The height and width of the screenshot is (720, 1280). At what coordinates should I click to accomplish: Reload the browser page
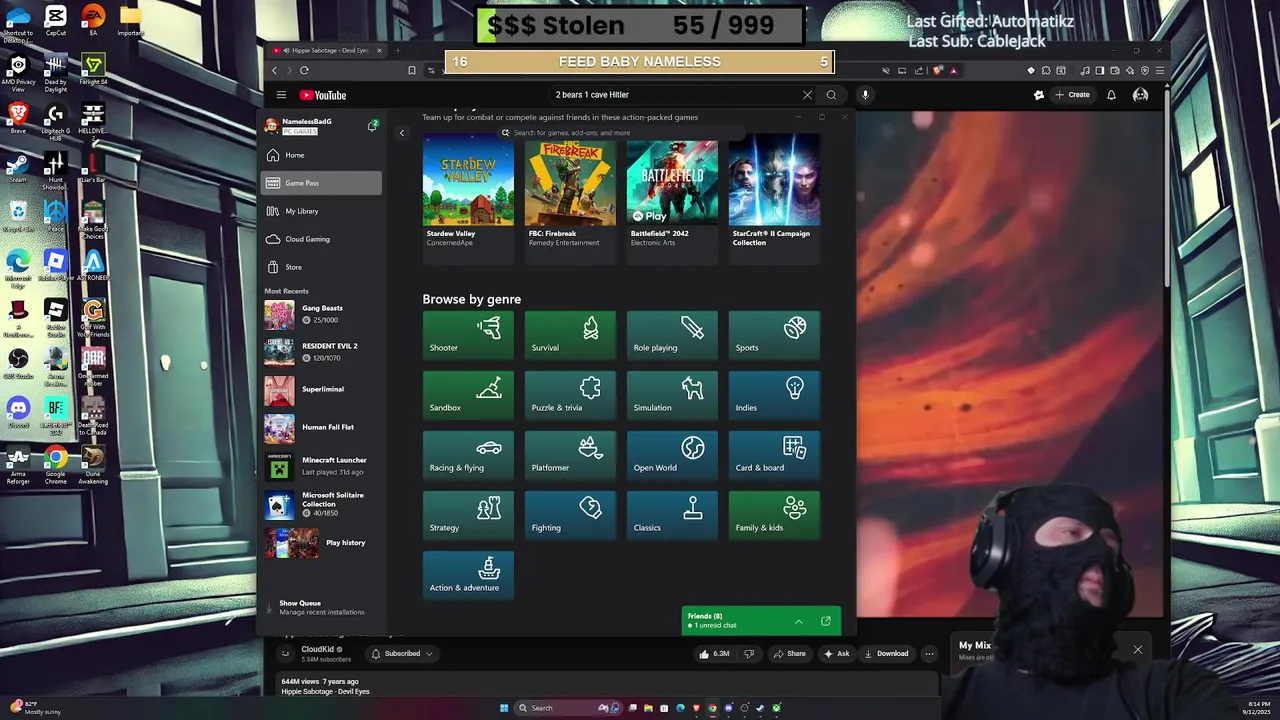click(304, 70)
